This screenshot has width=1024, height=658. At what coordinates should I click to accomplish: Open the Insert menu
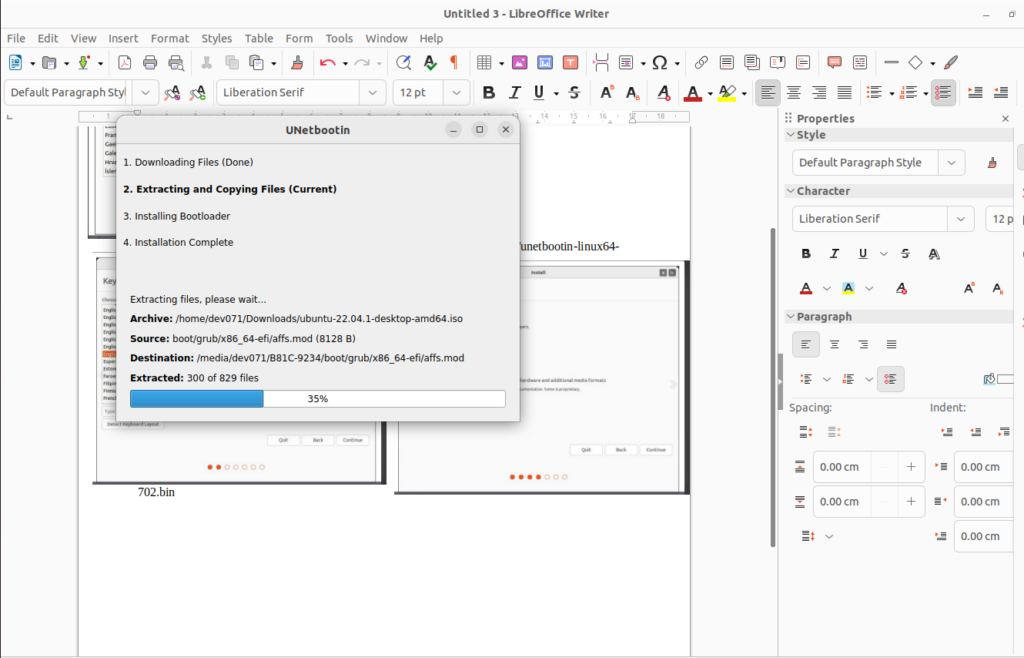point(123,39)
